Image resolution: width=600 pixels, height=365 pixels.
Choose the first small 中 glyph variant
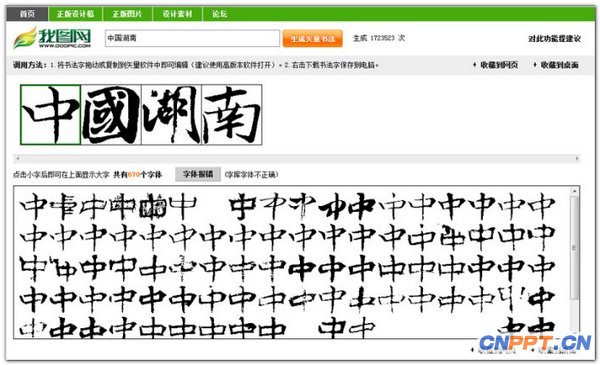tap(34, 206)
